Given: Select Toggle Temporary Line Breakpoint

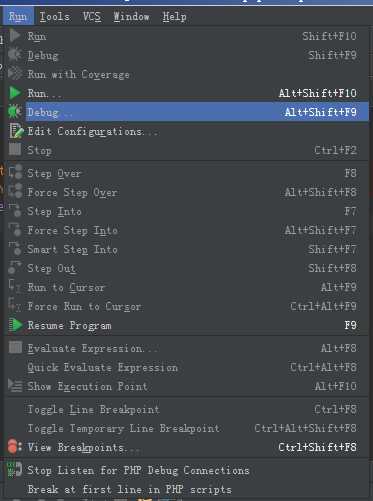Looking at the screenshot, I should pos(188,428).
